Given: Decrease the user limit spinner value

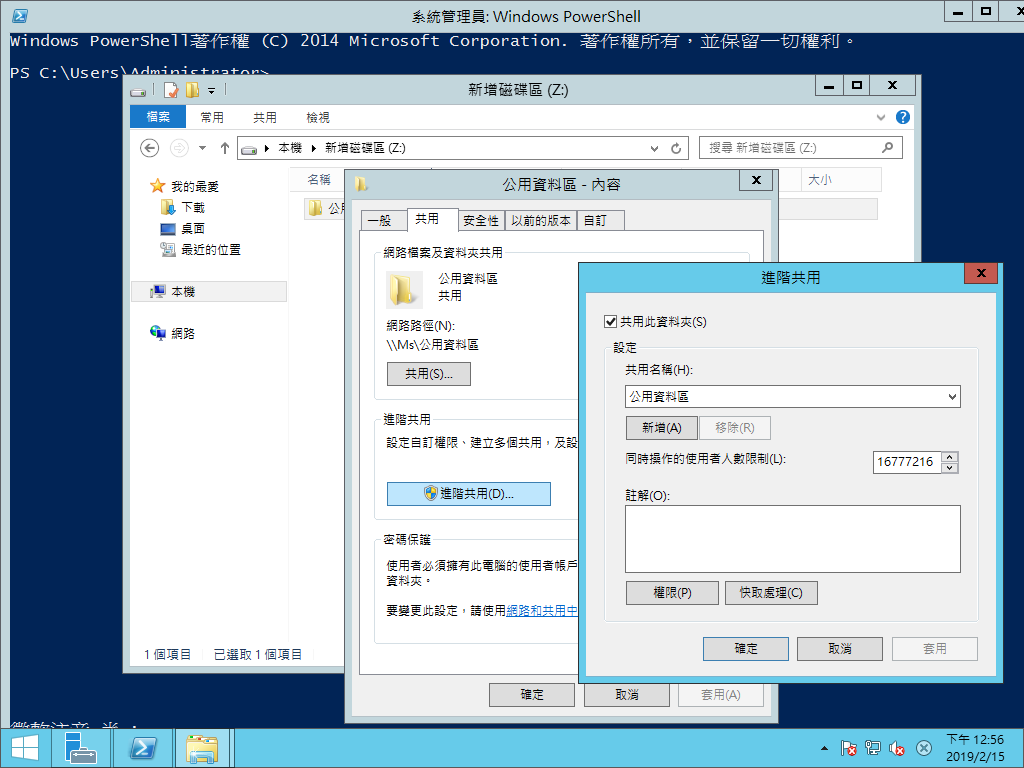Looking at the screenshot, I should coord(950,468).
